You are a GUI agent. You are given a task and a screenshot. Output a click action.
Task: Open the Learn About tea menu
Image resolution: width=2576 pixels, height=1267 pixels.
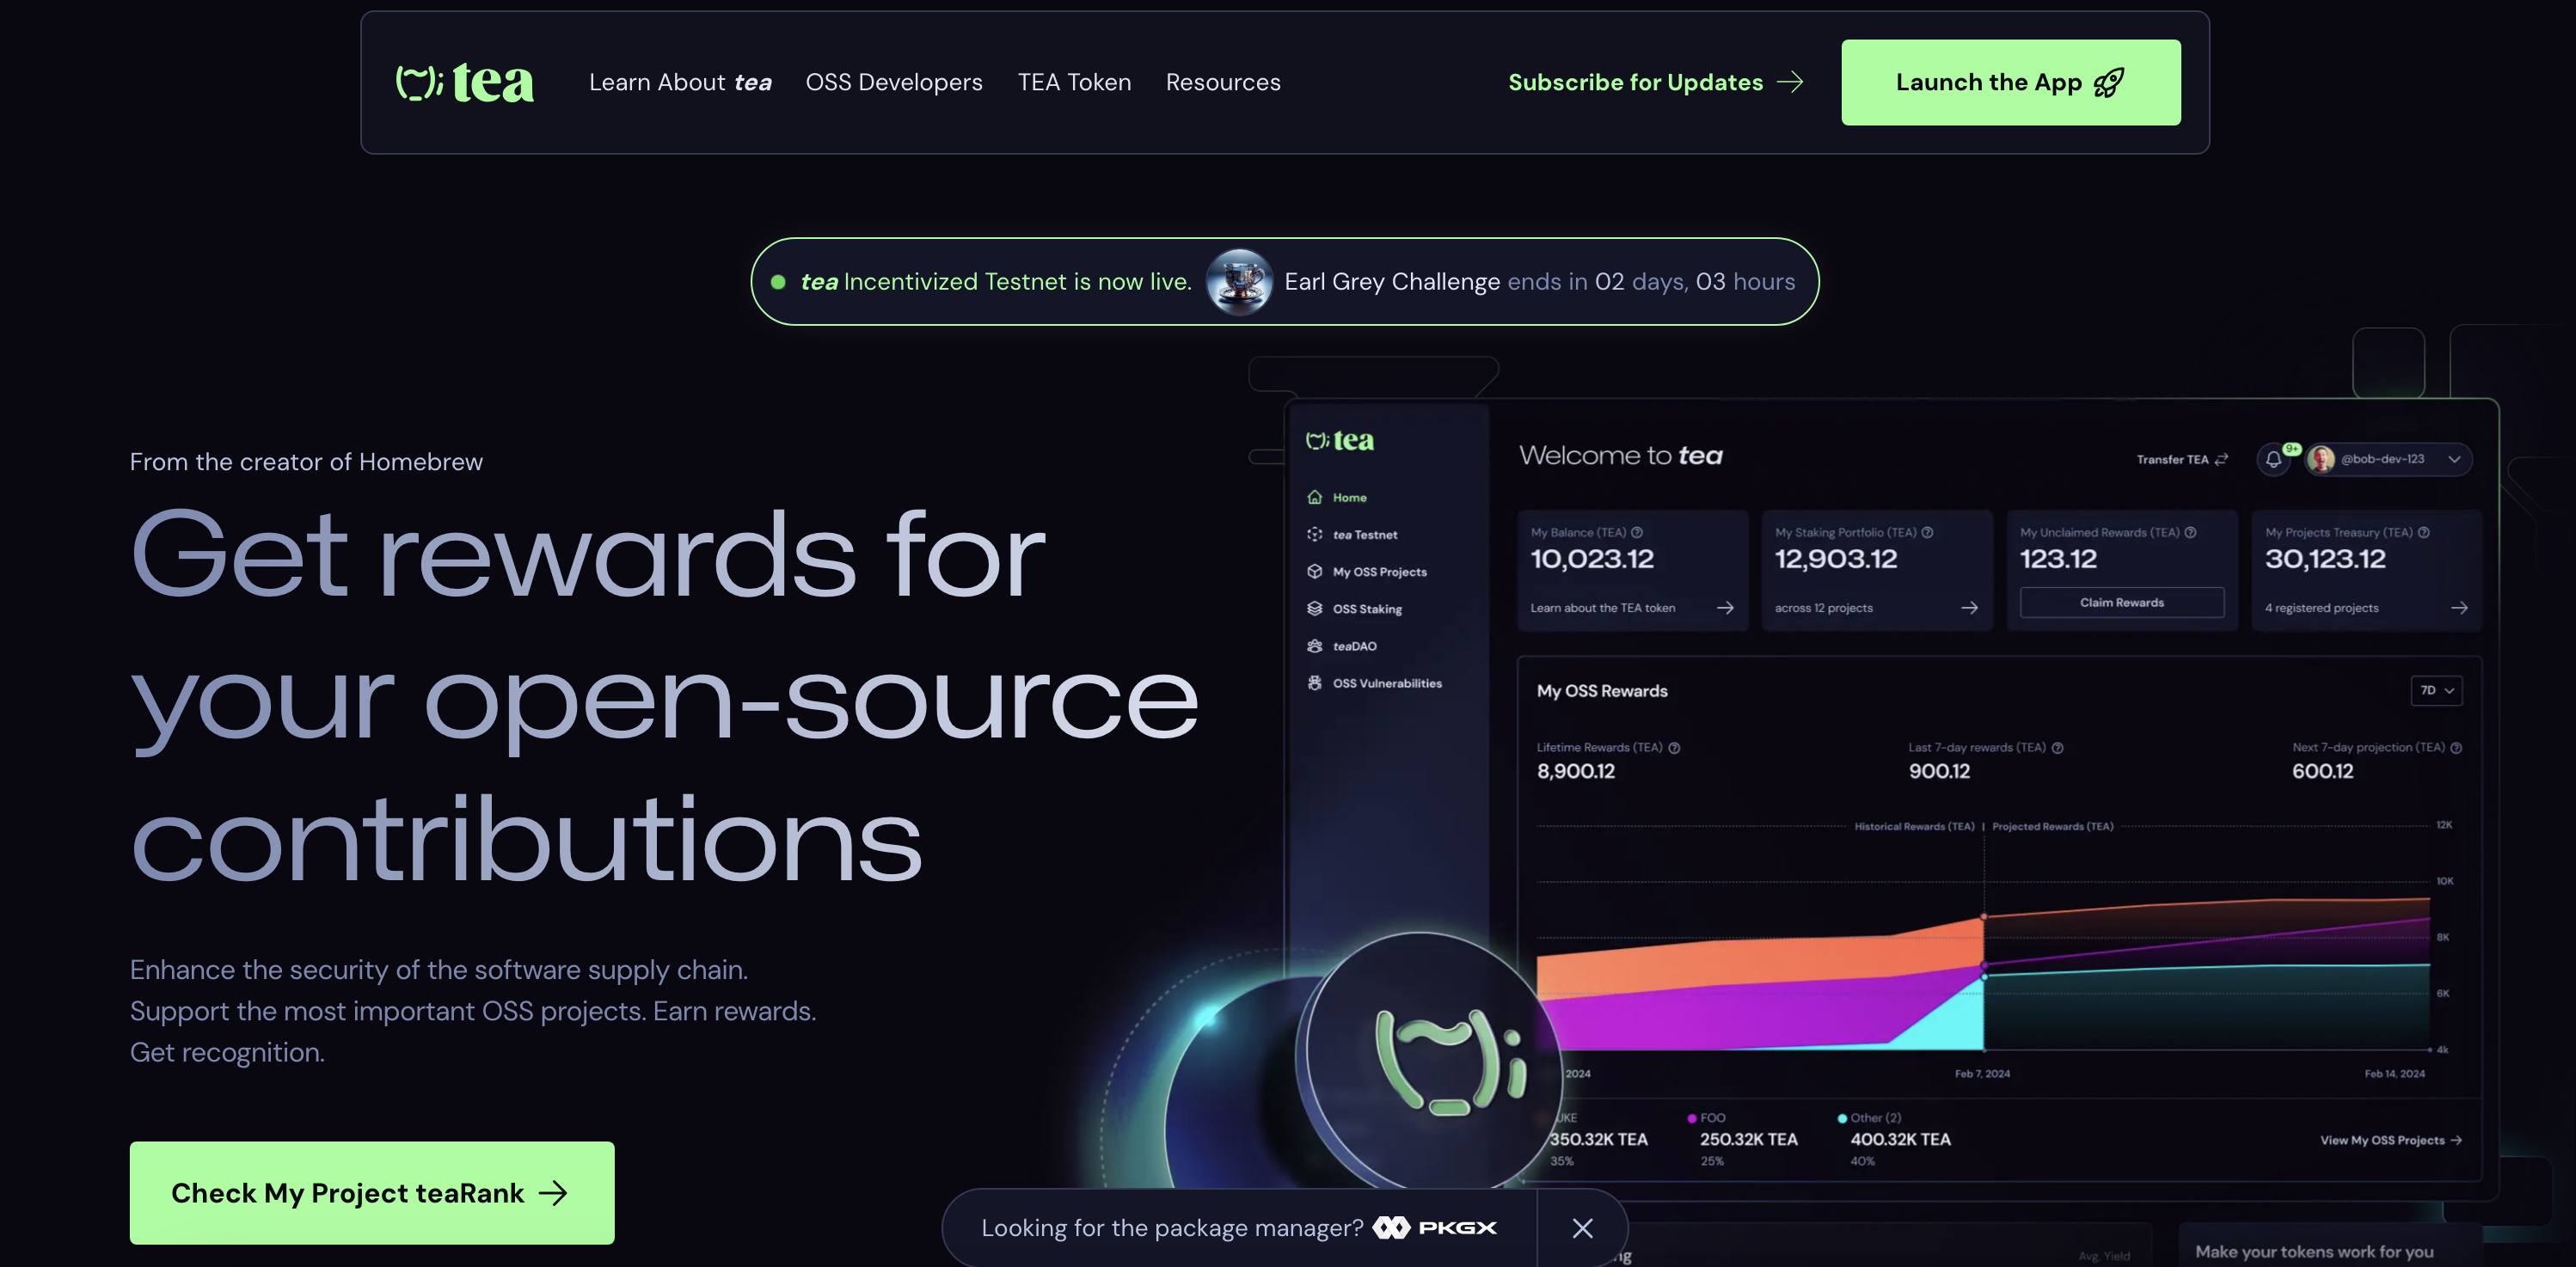680,83
